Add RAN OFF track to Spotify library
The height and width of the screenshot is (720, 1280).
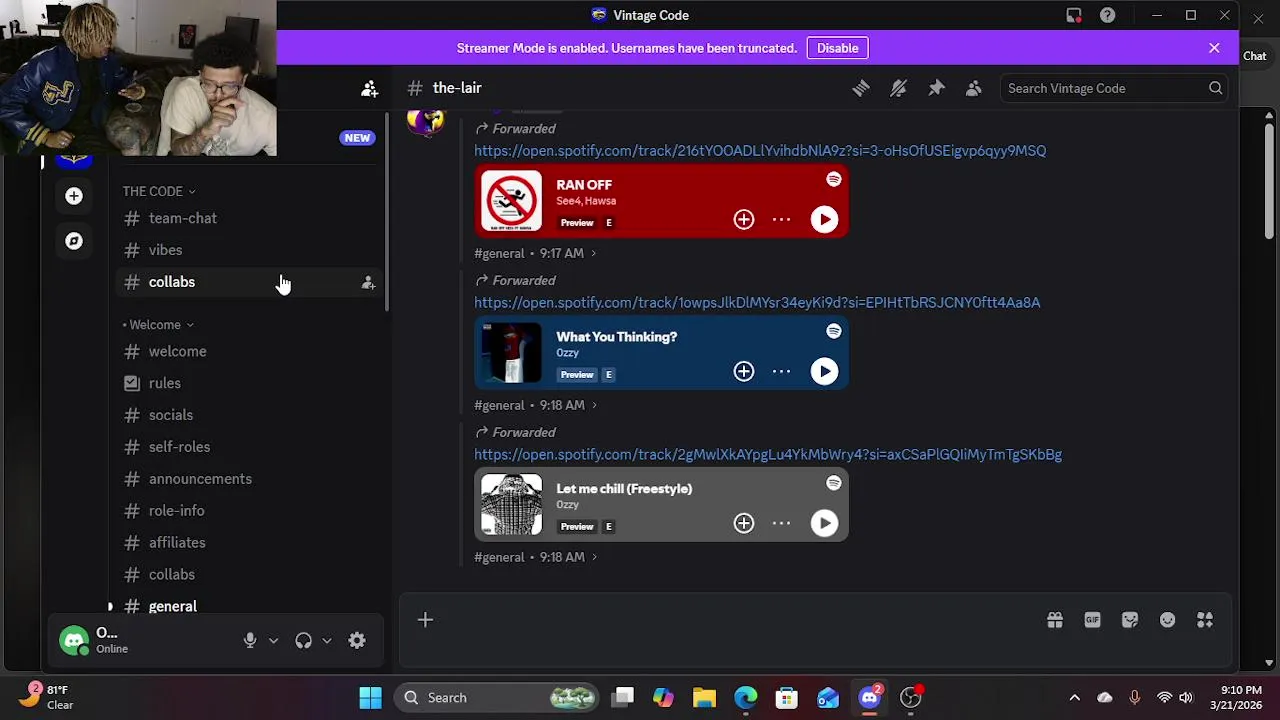click(744, 220)
